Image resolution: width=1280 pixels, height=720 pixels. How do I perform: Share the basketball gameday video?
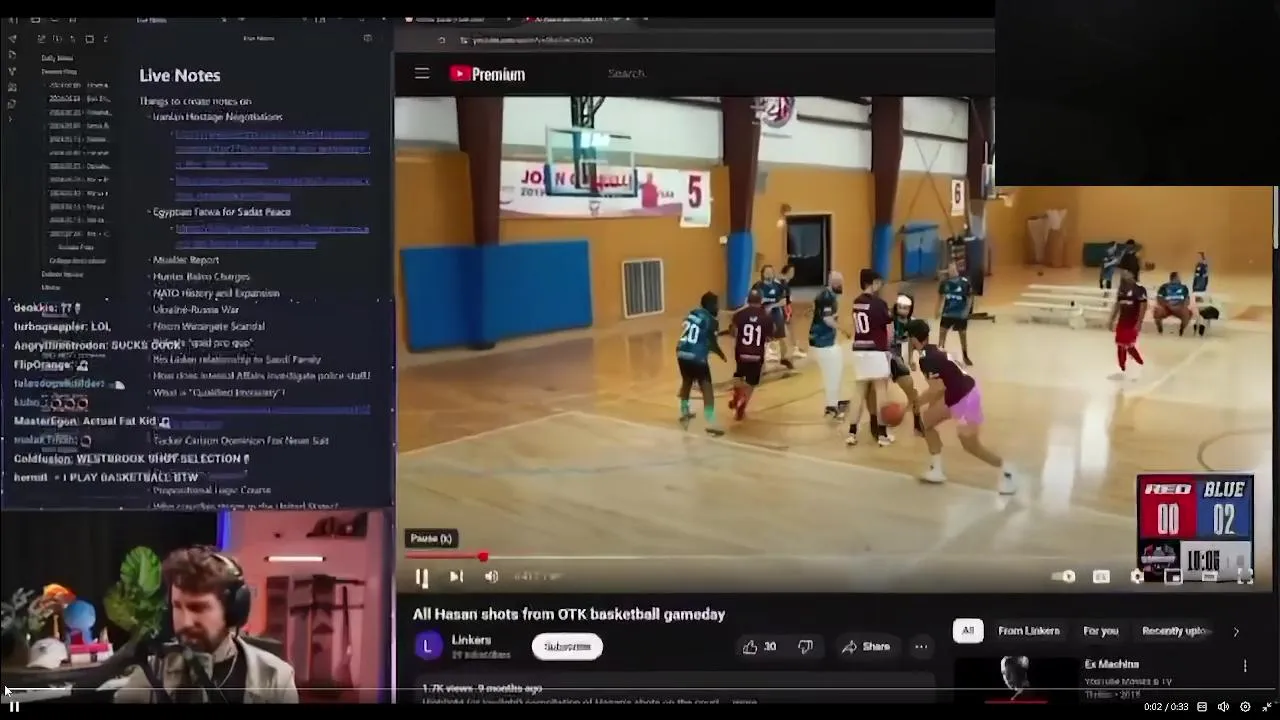coord(865,647)
